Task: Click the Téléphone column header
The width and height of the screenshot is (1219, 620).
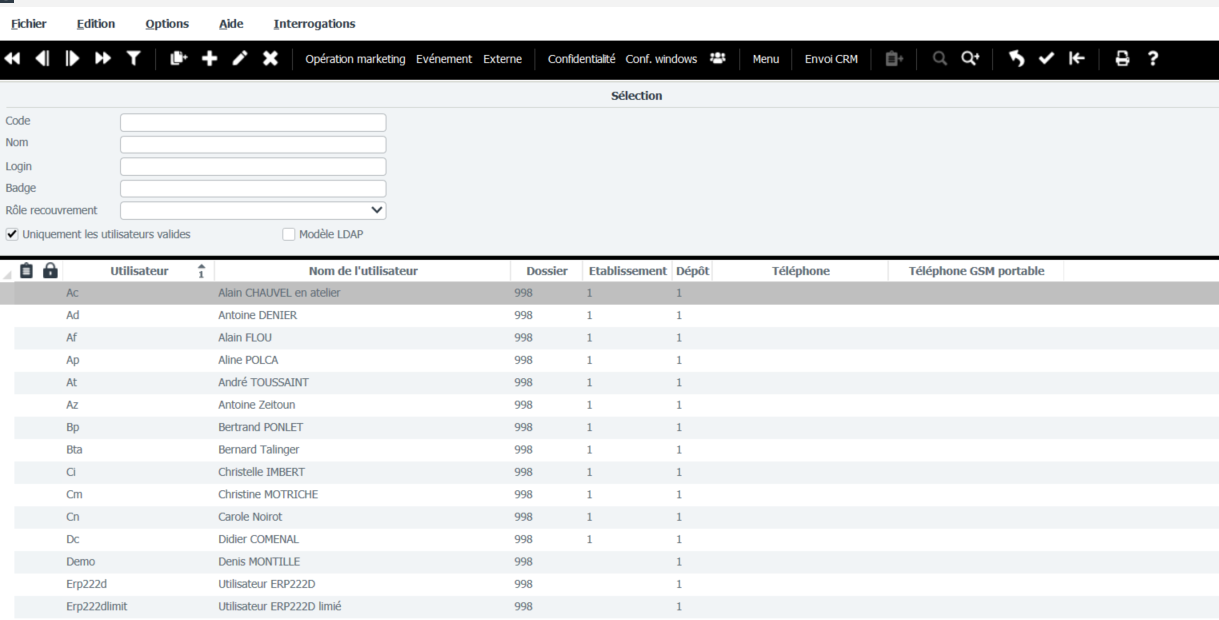Action: click(801, 271)
